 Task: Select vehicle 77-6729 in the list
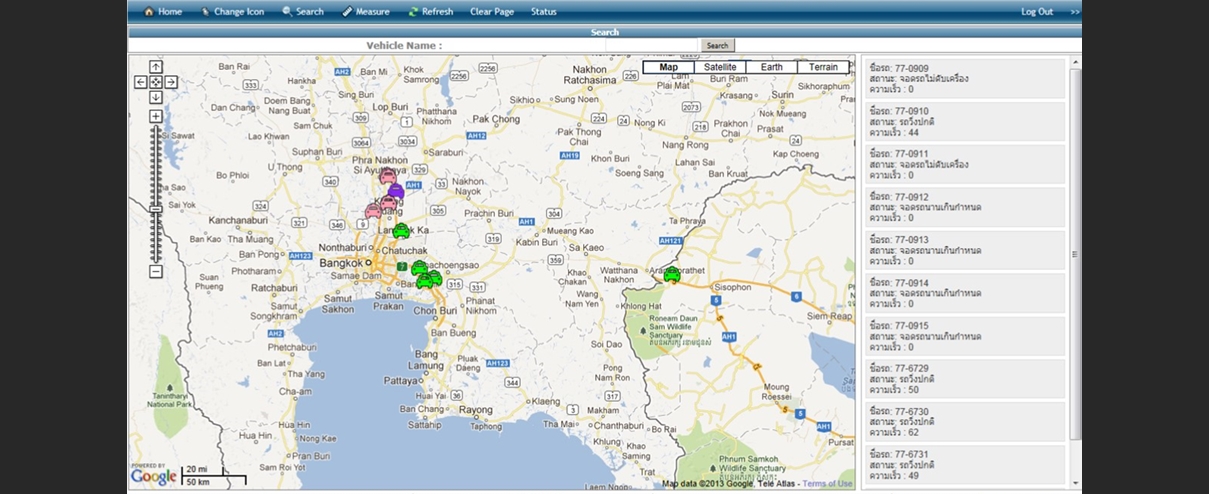click(965, 379)
